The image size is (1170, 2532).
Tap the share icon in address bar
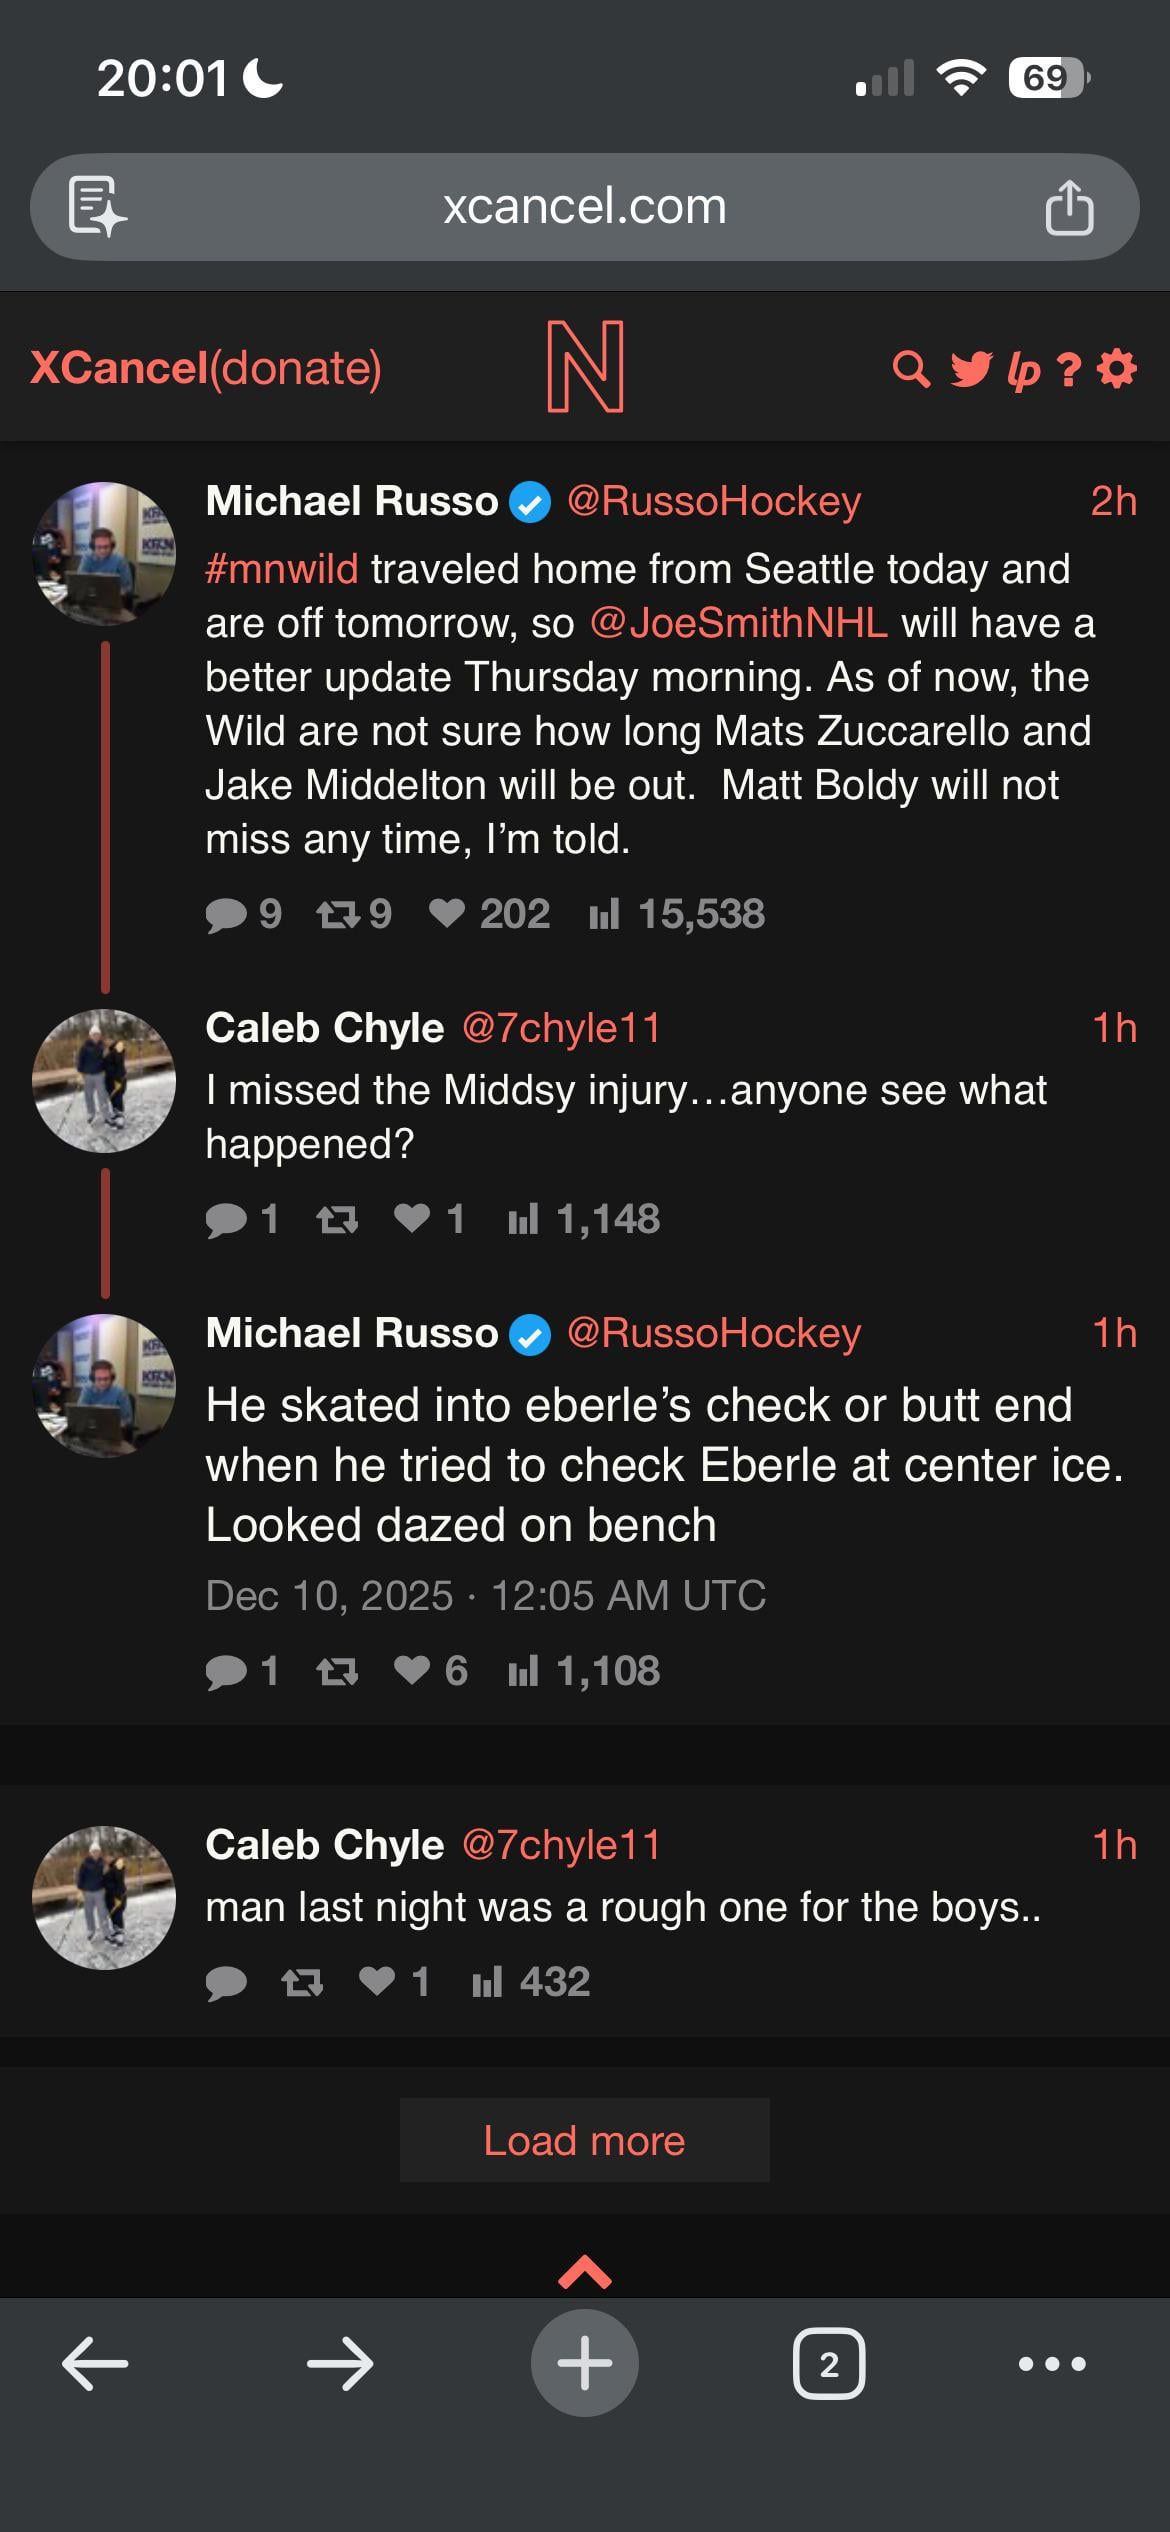(1069, 208)
